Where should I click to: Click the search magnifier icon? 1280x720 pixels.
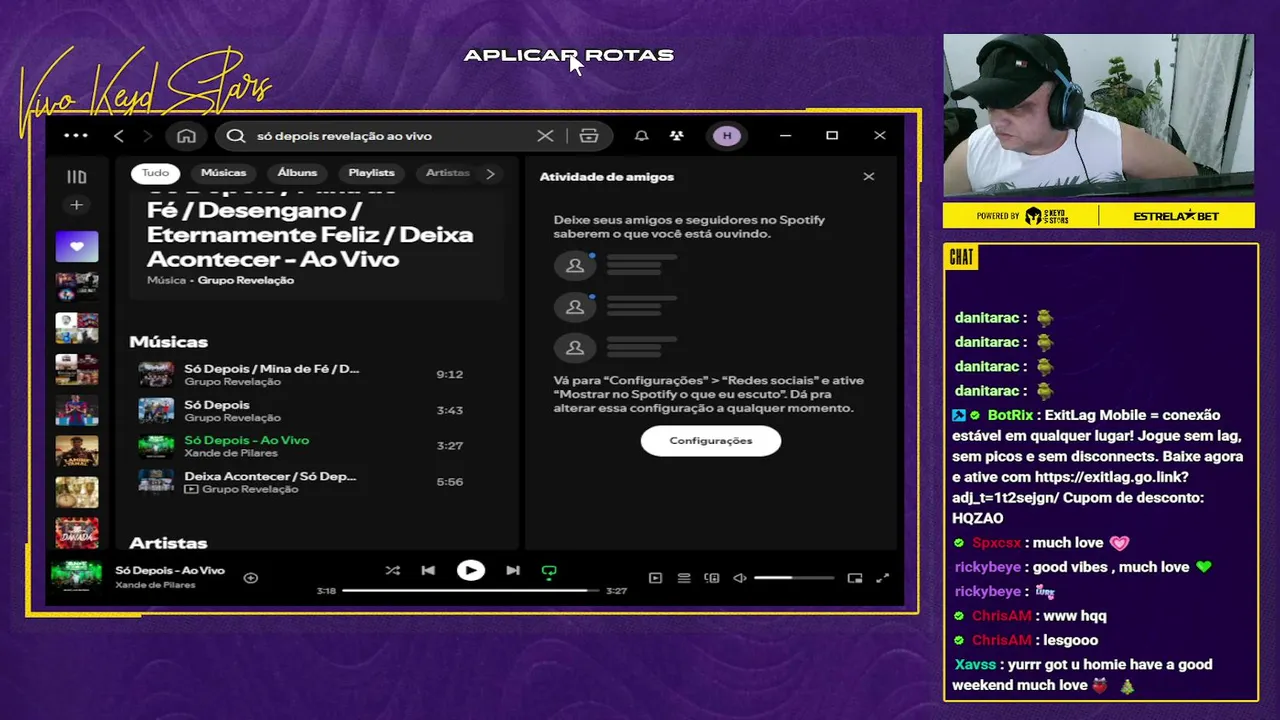click(236, 136)
